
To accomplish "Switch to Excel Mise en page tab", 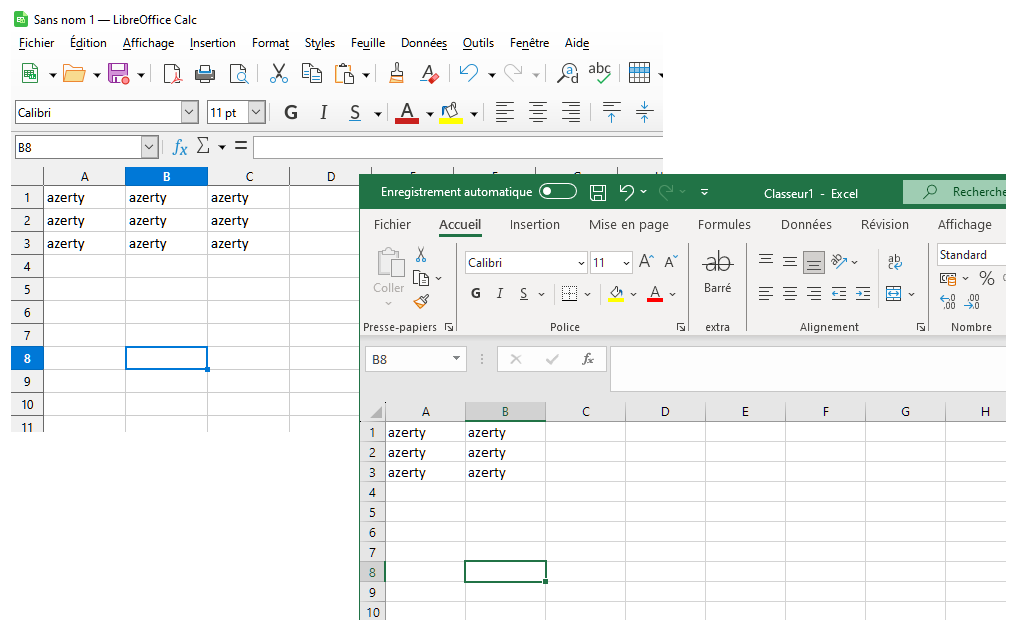I will (629, 224).
